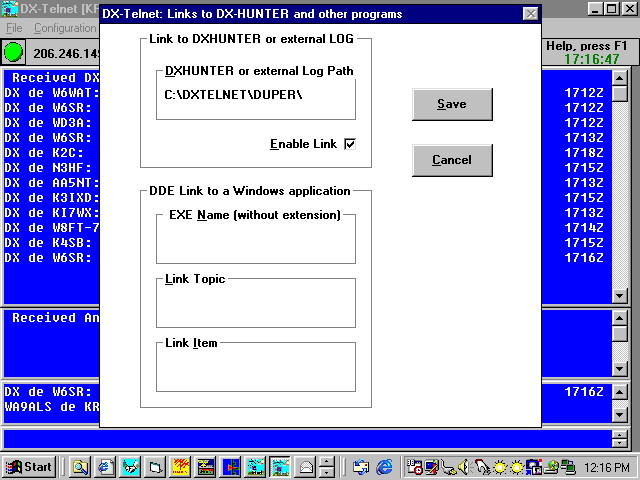Click the WA9ALS de KR line
The height and width of the screenshot is (480, 640).
[x=52, y=407]
